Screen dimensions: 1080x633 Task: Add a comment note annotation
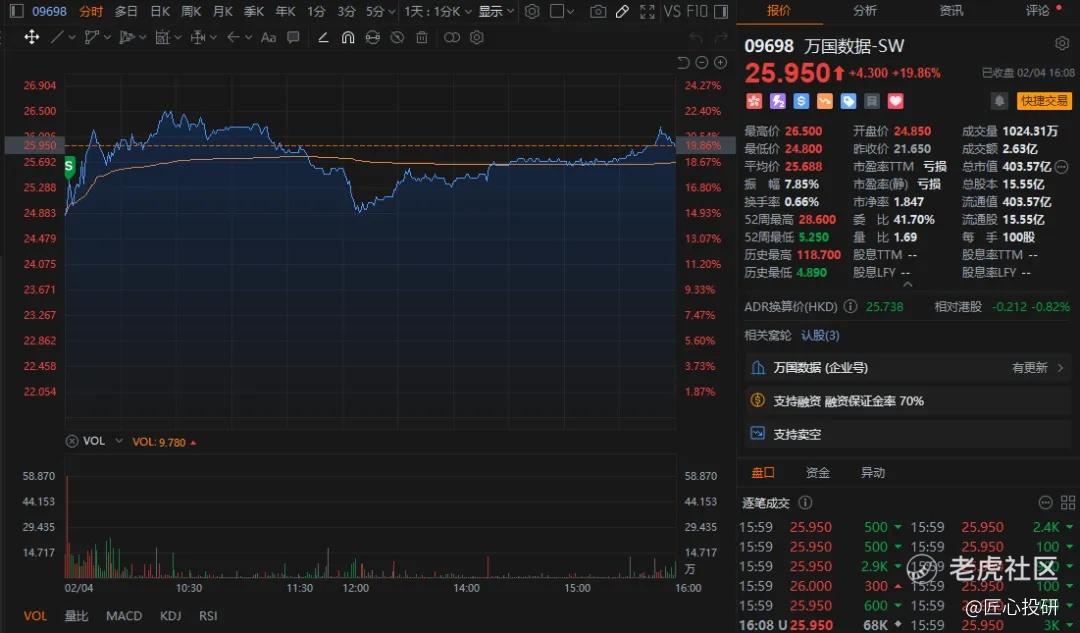(293, 37)
